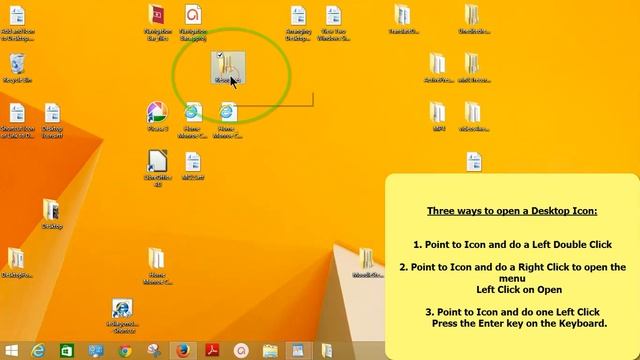The width and height of the screenshot is (640, 360).
Task: Open the last folder icon on the taskbar
Action: click(327, 351)
